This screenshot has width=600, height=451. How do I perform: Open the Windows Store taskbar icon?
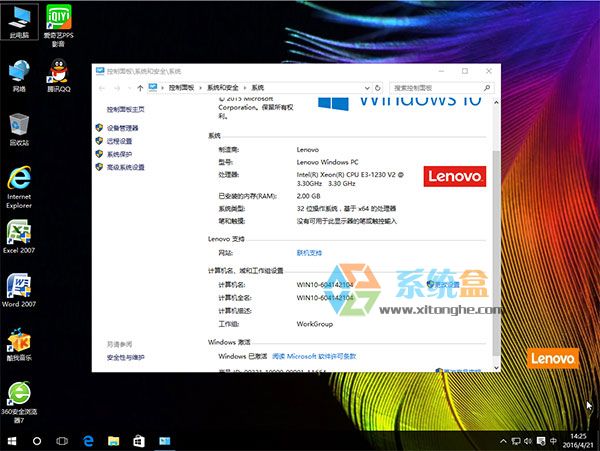point(139,440)
